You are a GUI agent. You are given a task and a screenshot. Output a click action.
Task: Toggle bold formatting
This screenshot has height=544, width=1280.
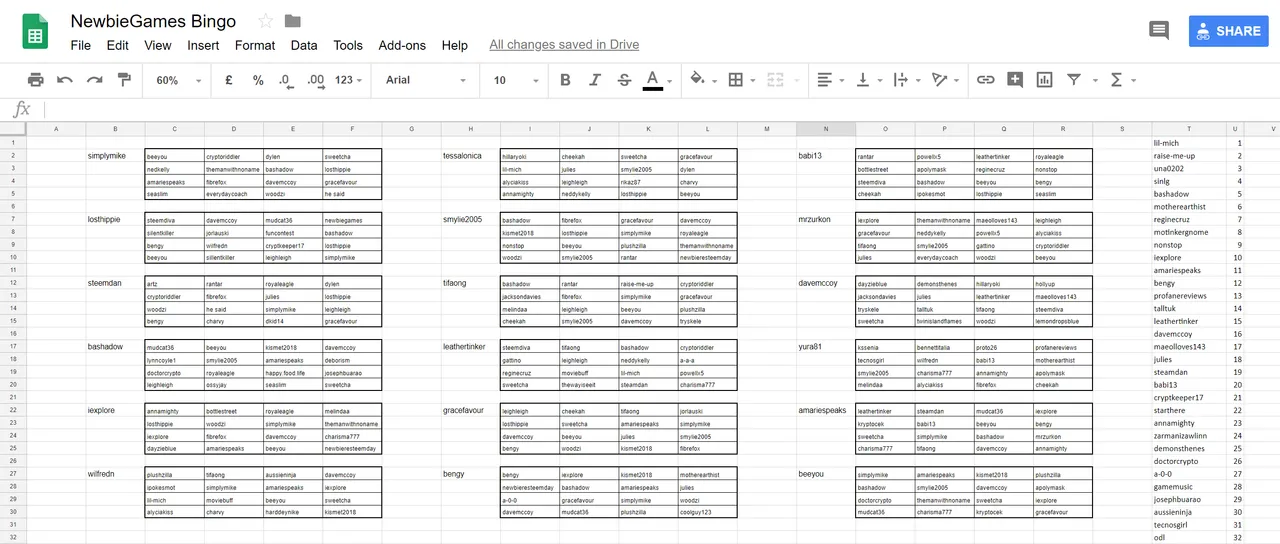[565, 80]
